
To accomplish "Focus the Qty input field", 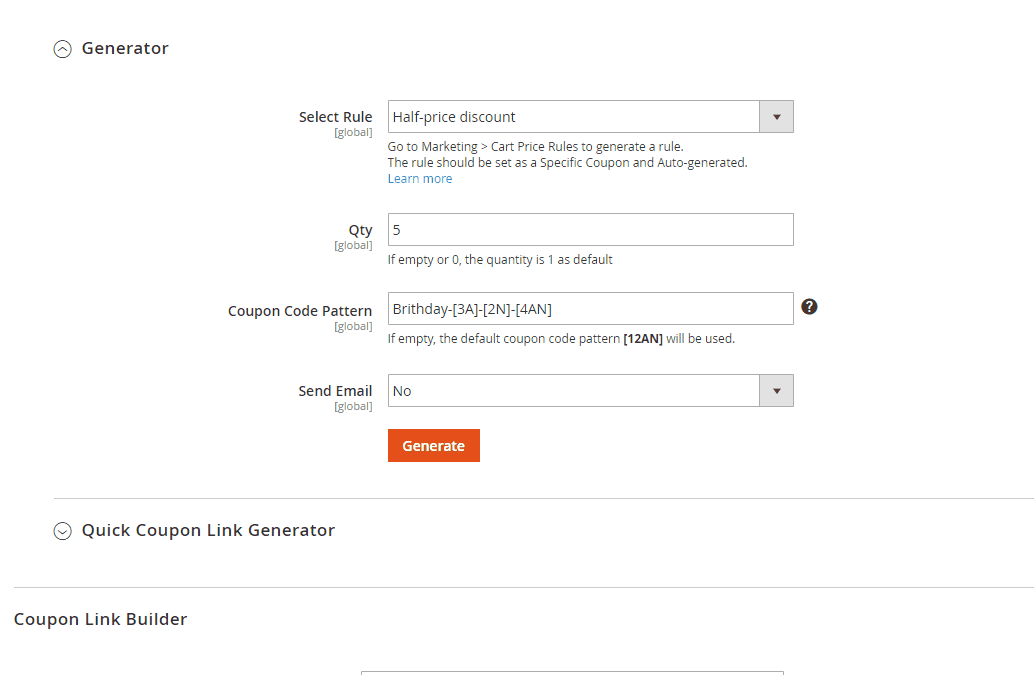I will 590,229.
